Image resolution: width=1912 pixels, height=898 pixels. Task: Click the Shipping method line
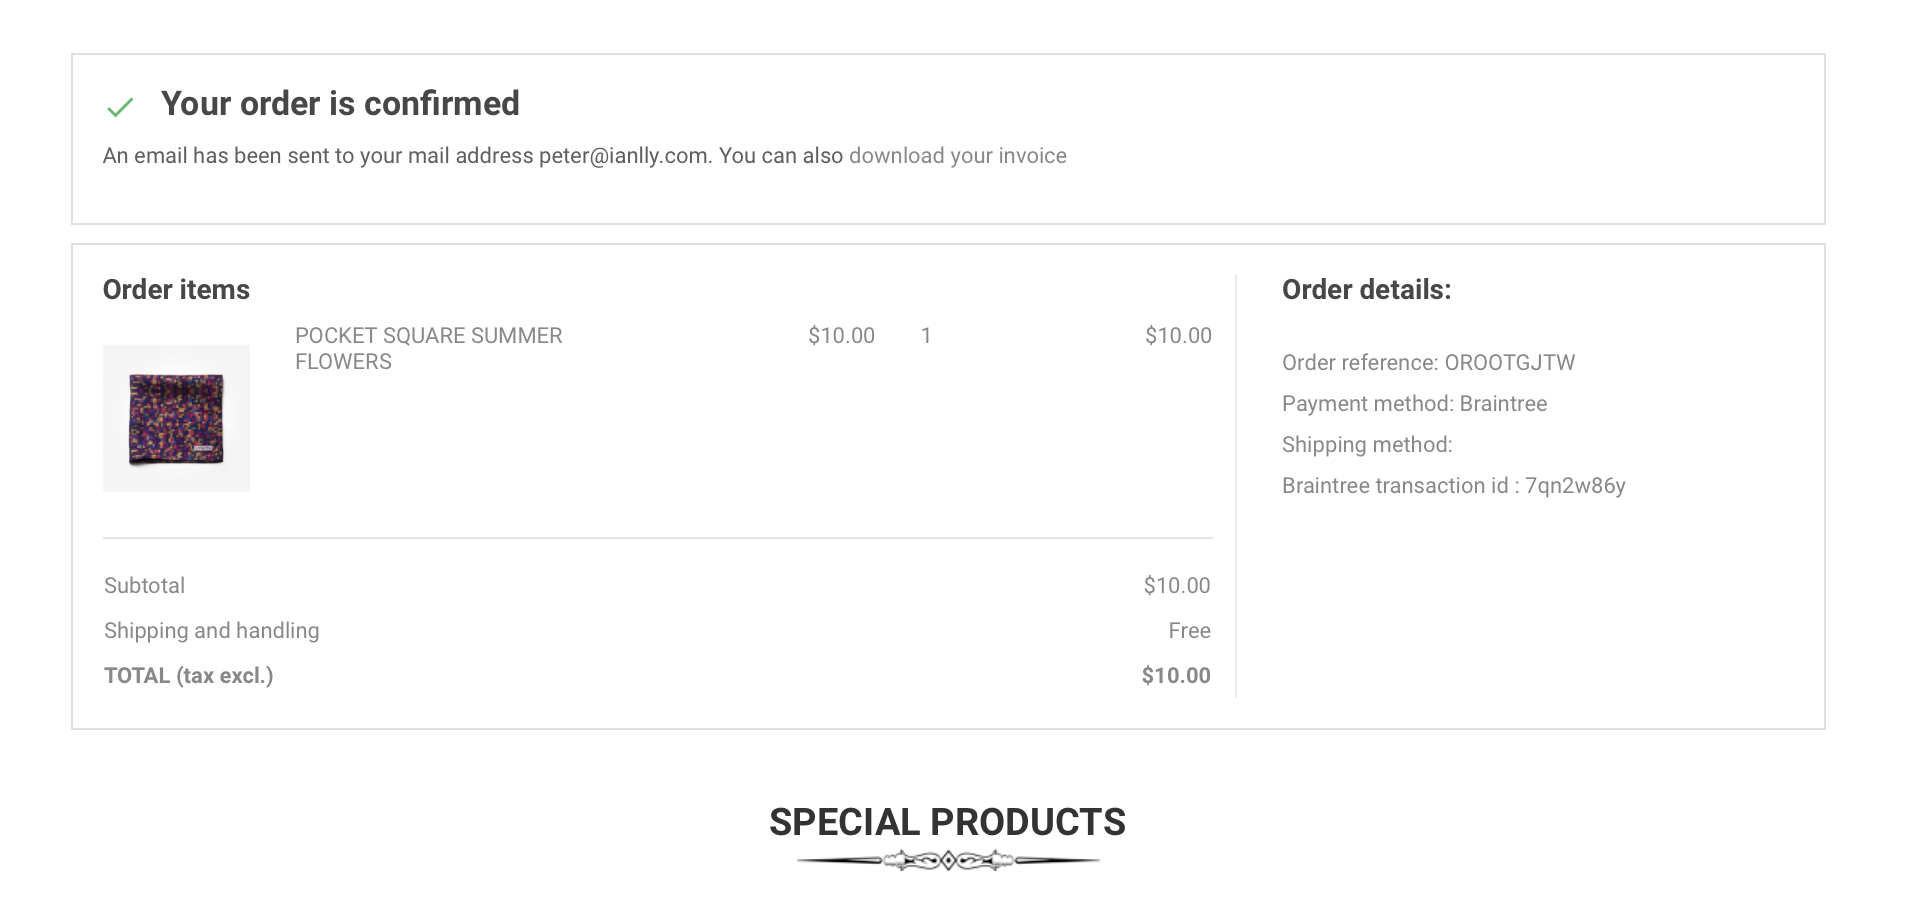click(1367, 445)
